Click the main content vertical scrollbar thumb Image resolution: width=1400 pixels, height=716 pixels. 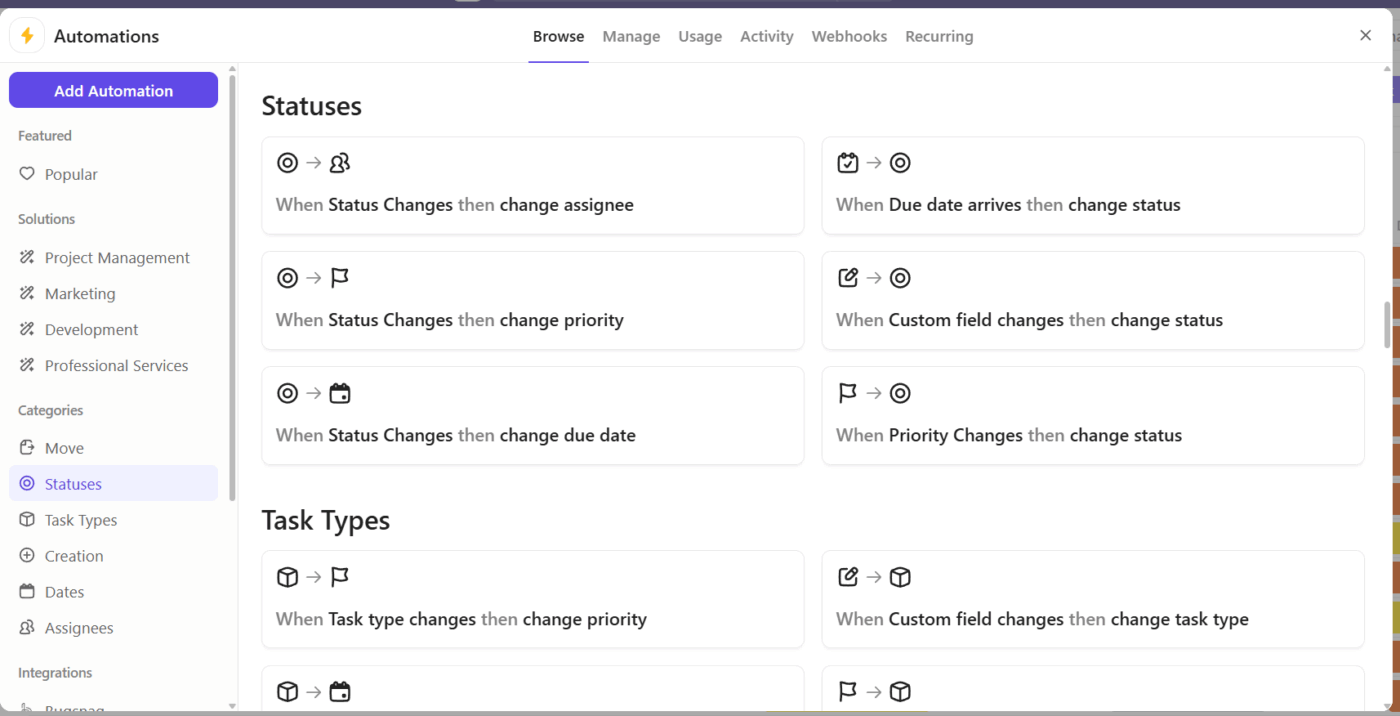pos(1387,325)
